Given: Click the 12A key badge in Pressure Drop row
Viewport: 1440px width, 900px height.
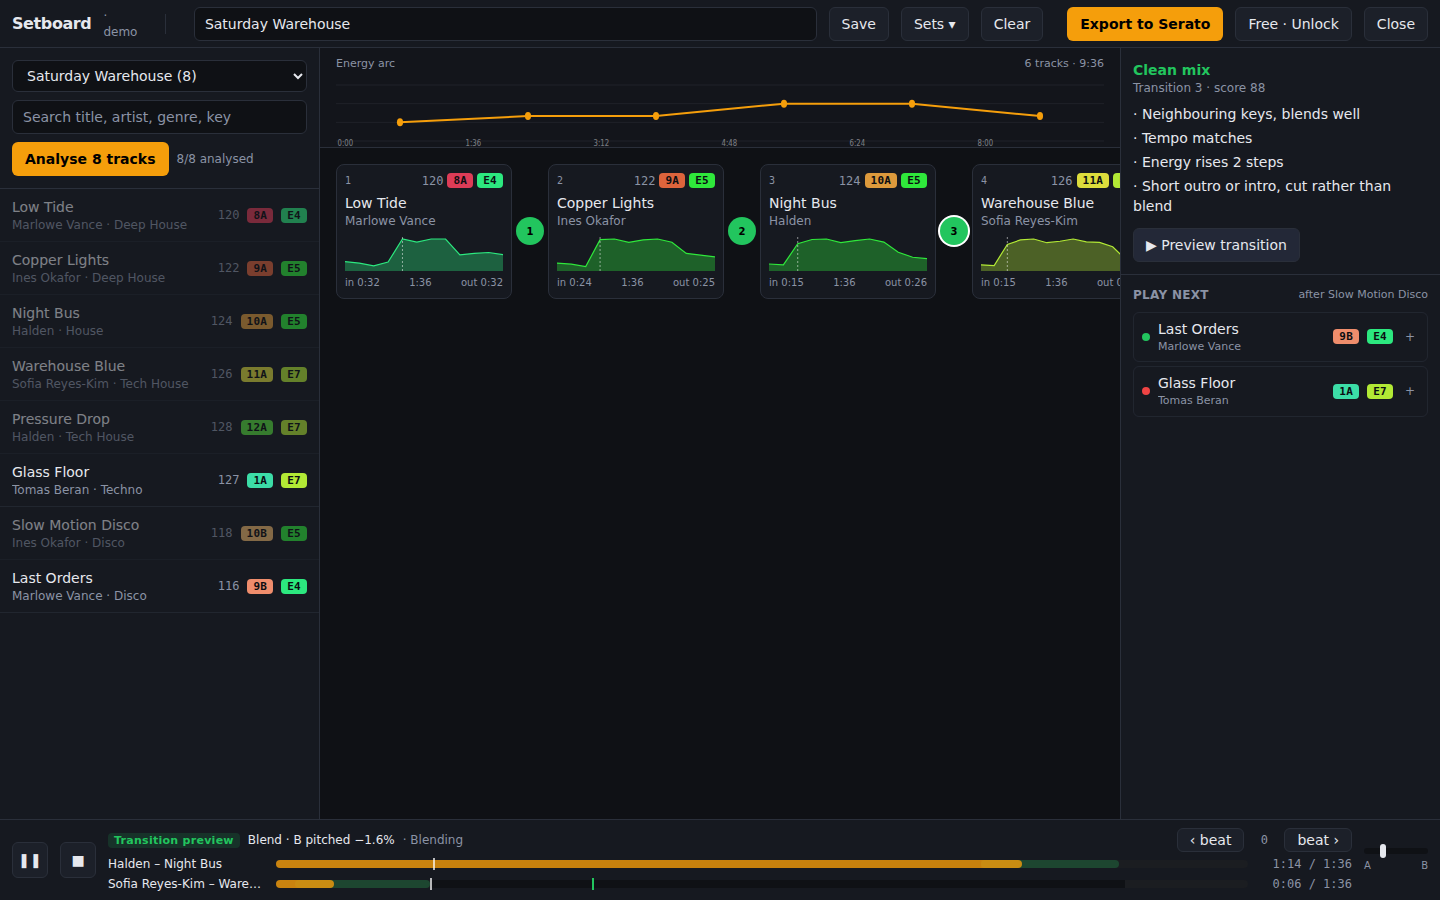Looking at the screenshot, I should click(x=257, y=427).
